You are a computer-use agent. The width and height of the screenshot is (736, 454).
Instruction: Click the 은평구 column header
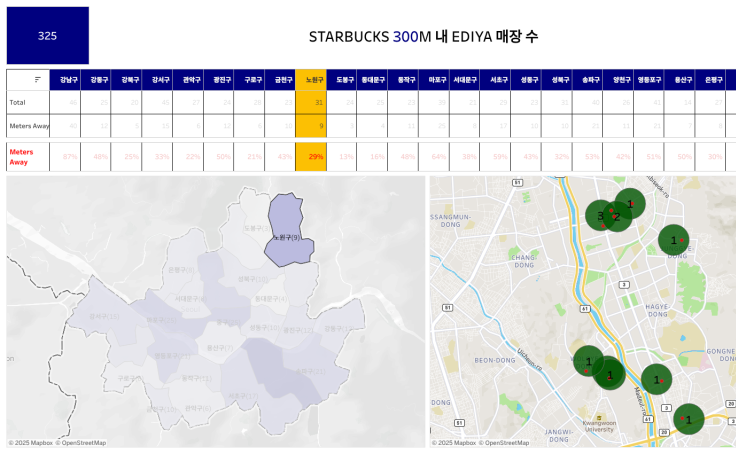(714, 79)
